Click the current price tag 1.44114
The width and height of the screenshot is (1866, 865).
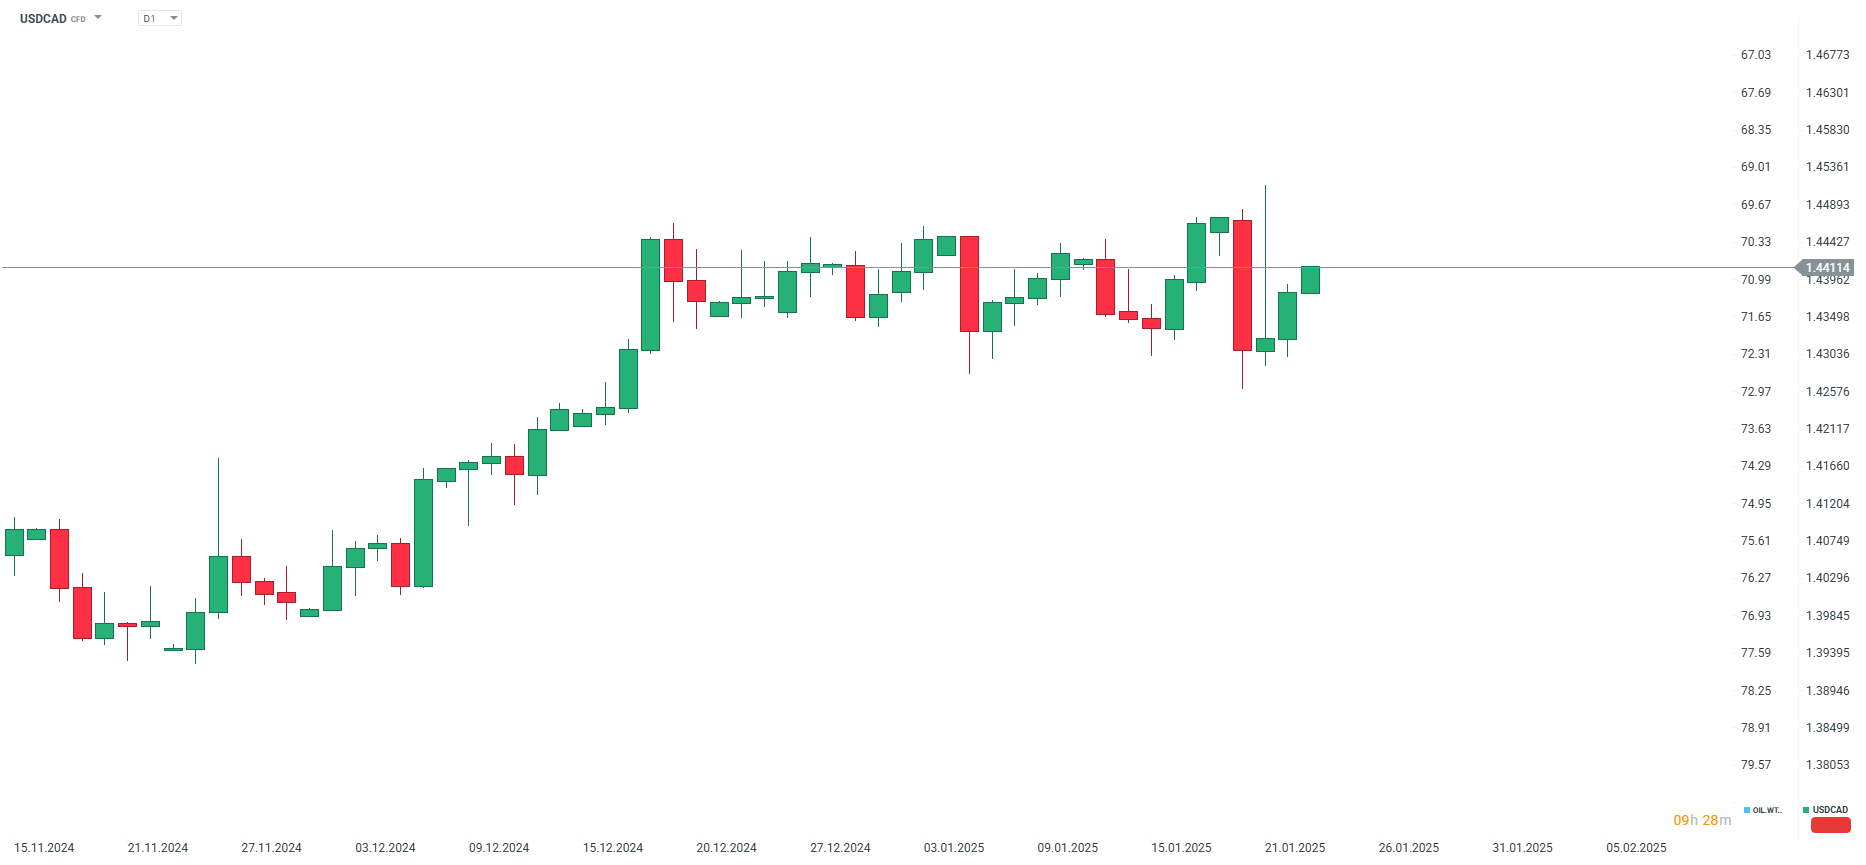click(1827, 268)
